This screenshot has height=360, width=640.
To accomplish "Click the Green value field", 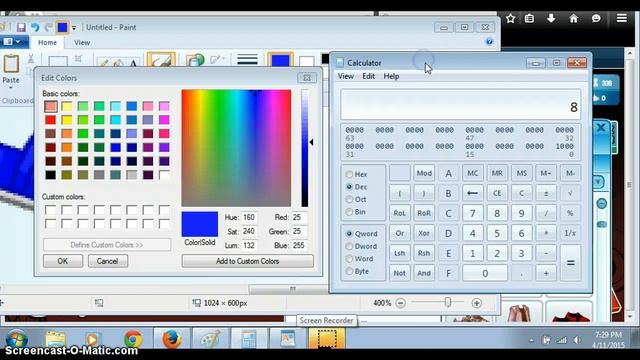I will [298, 231].
